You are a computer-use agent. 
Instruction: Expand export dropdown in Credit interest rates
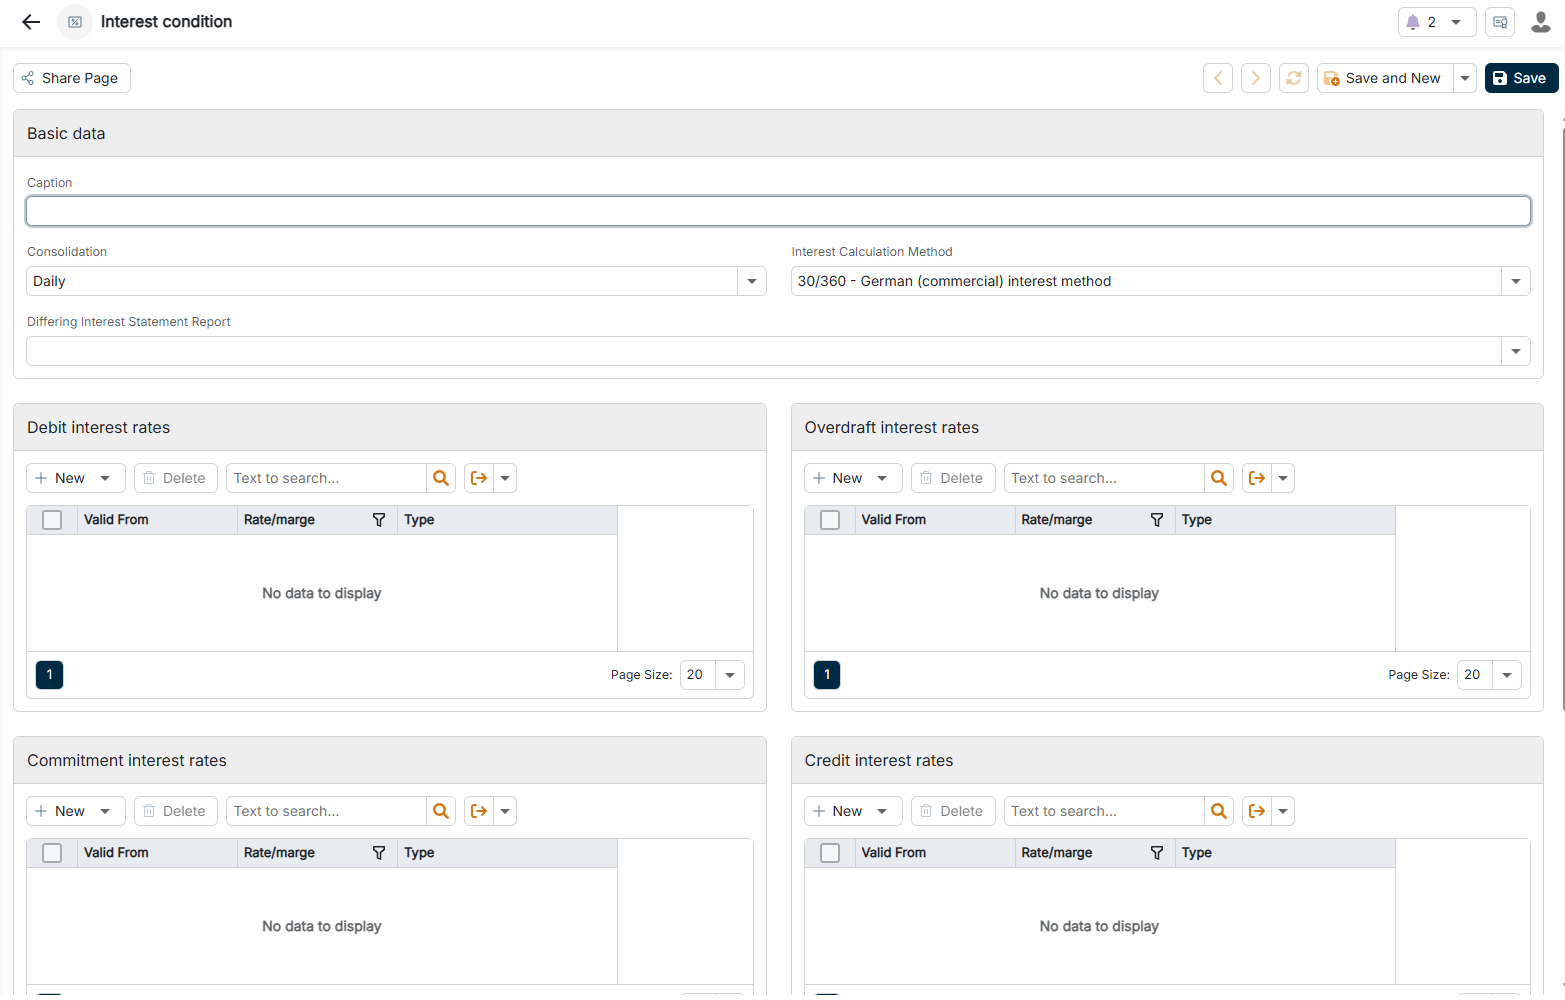coord(1283,811)
